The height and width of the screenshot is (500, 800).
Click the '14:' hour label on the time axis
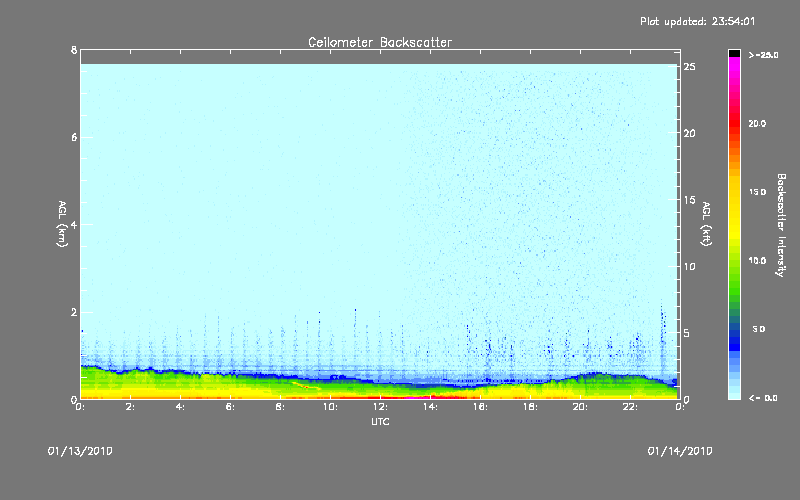click(x=430, y=407)
